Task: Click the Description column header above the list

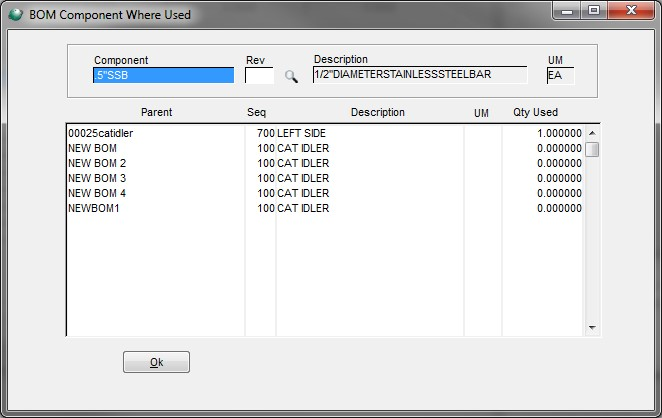Action: point(378,112)
